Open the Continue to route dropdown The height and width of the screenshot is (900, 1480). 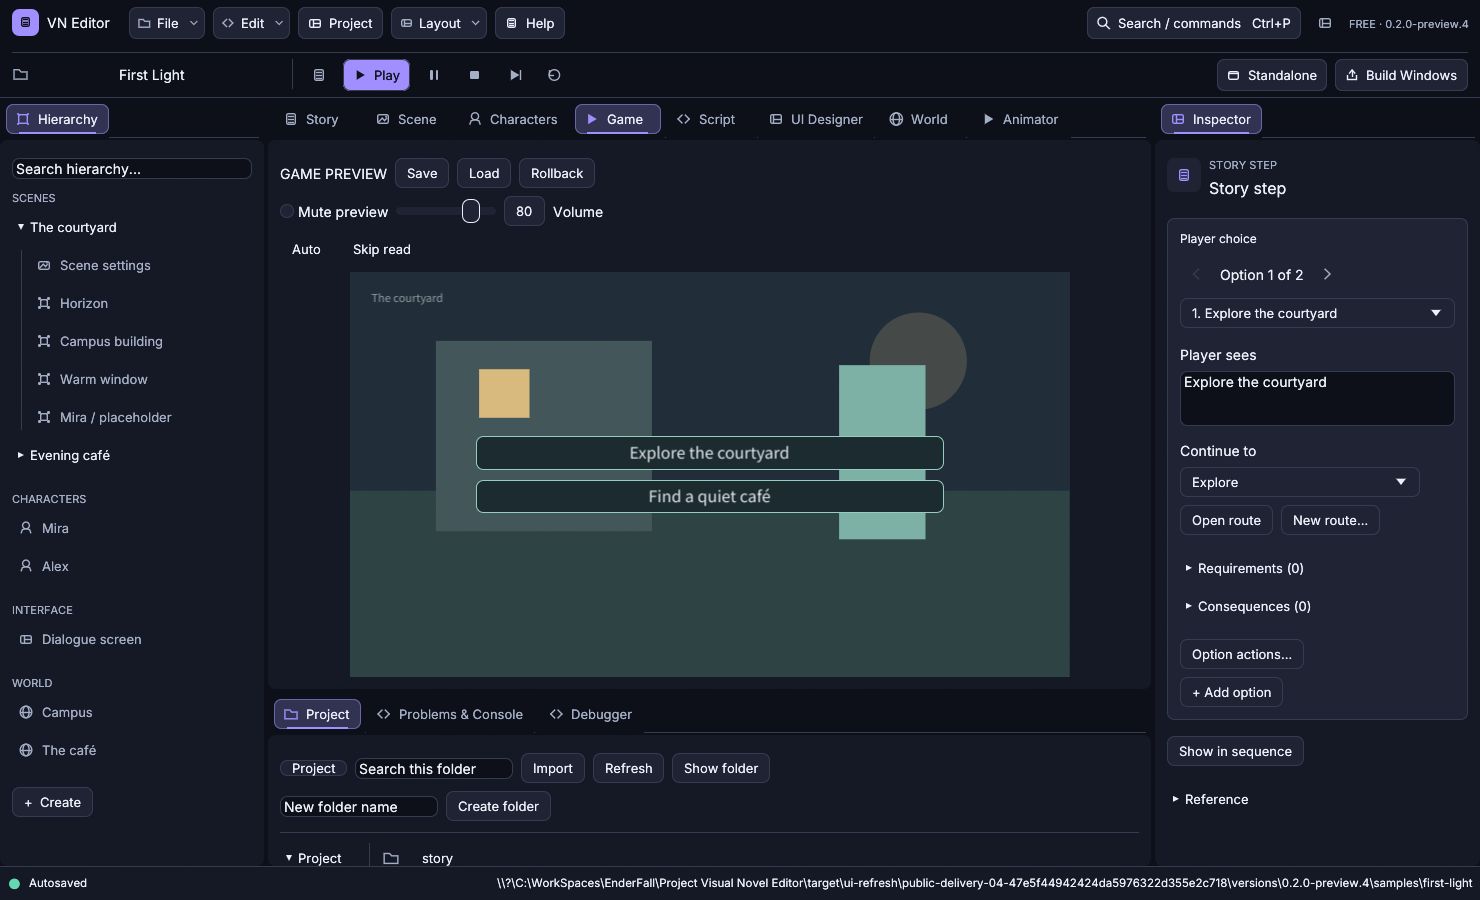point(1300,482)
